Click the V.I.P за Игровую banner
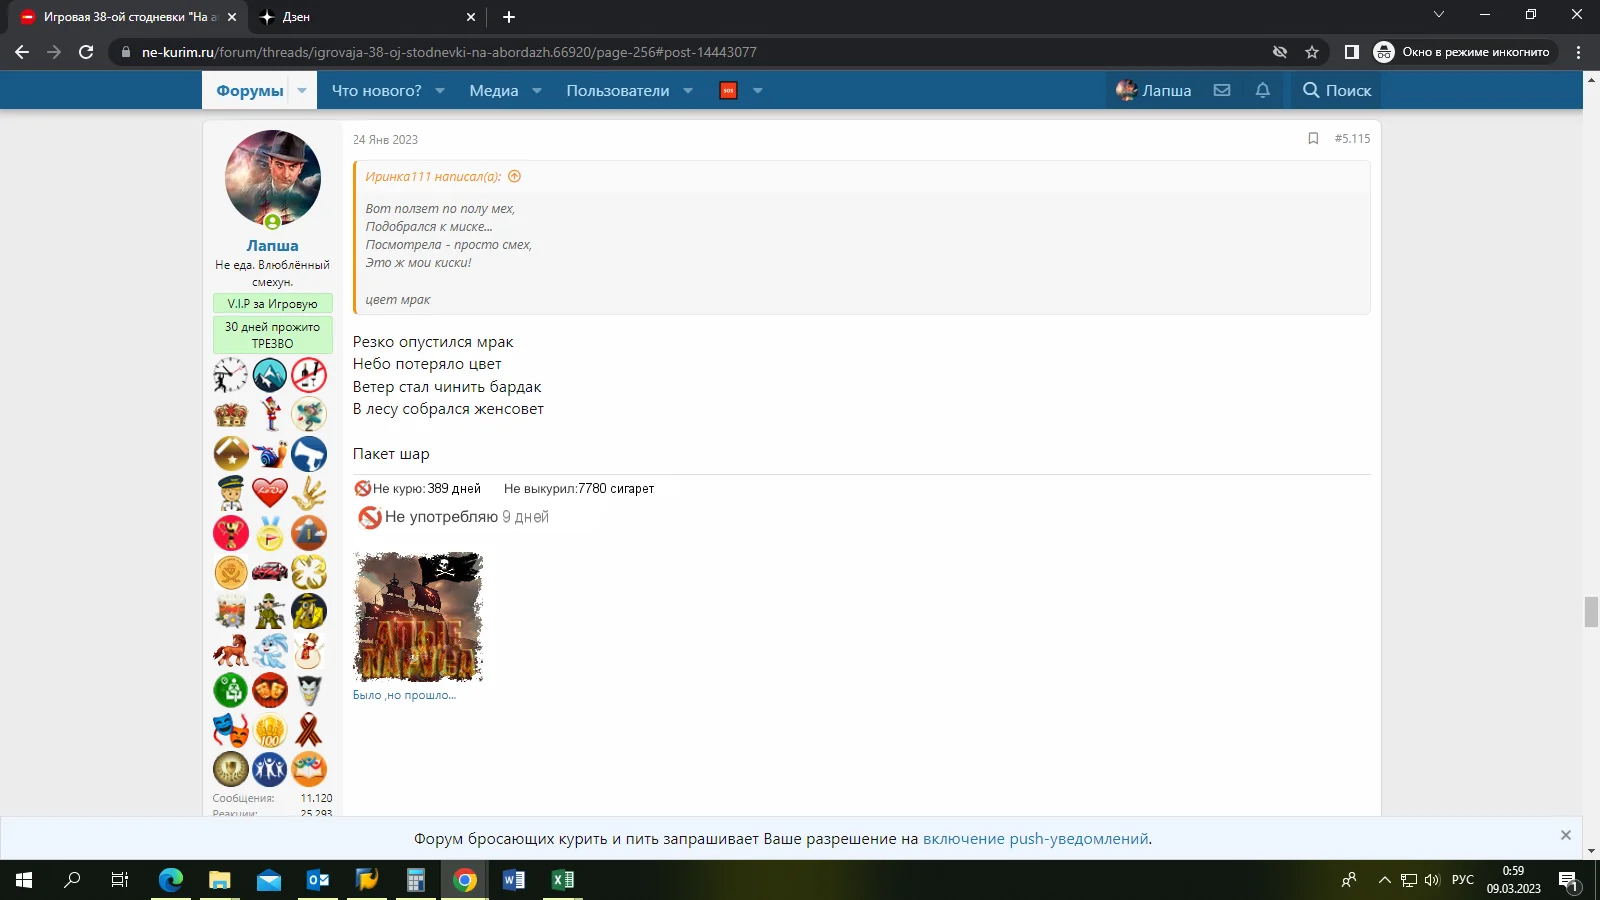 coord(272,304)
